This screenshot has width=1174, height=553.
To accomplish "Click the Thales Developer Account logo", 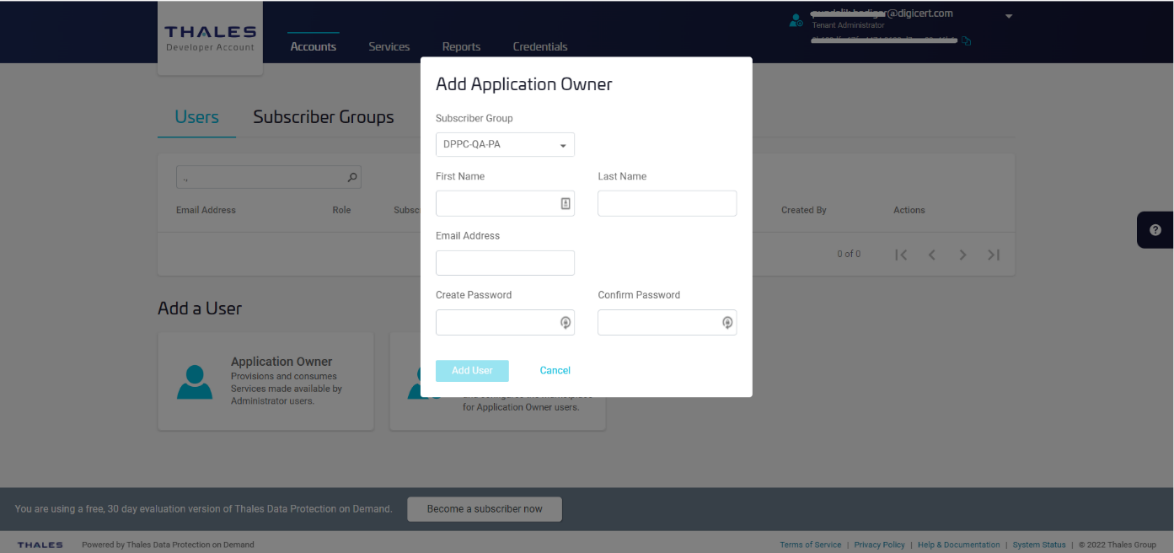I will pyautogui.click(x=210, y=39).
